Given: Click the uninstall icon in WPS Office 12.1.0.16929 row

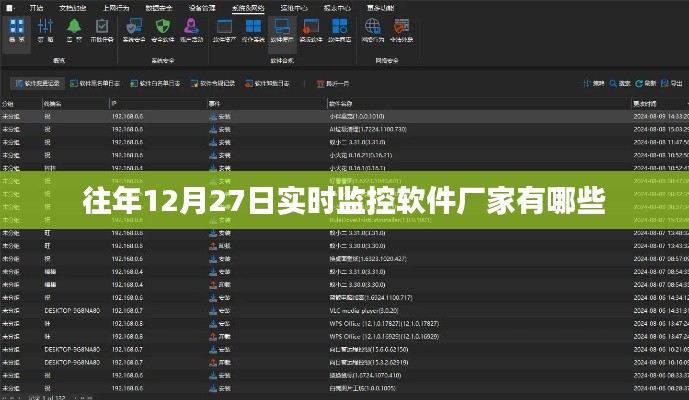Looking at the screenshot, I should click(x=213, y=337).
